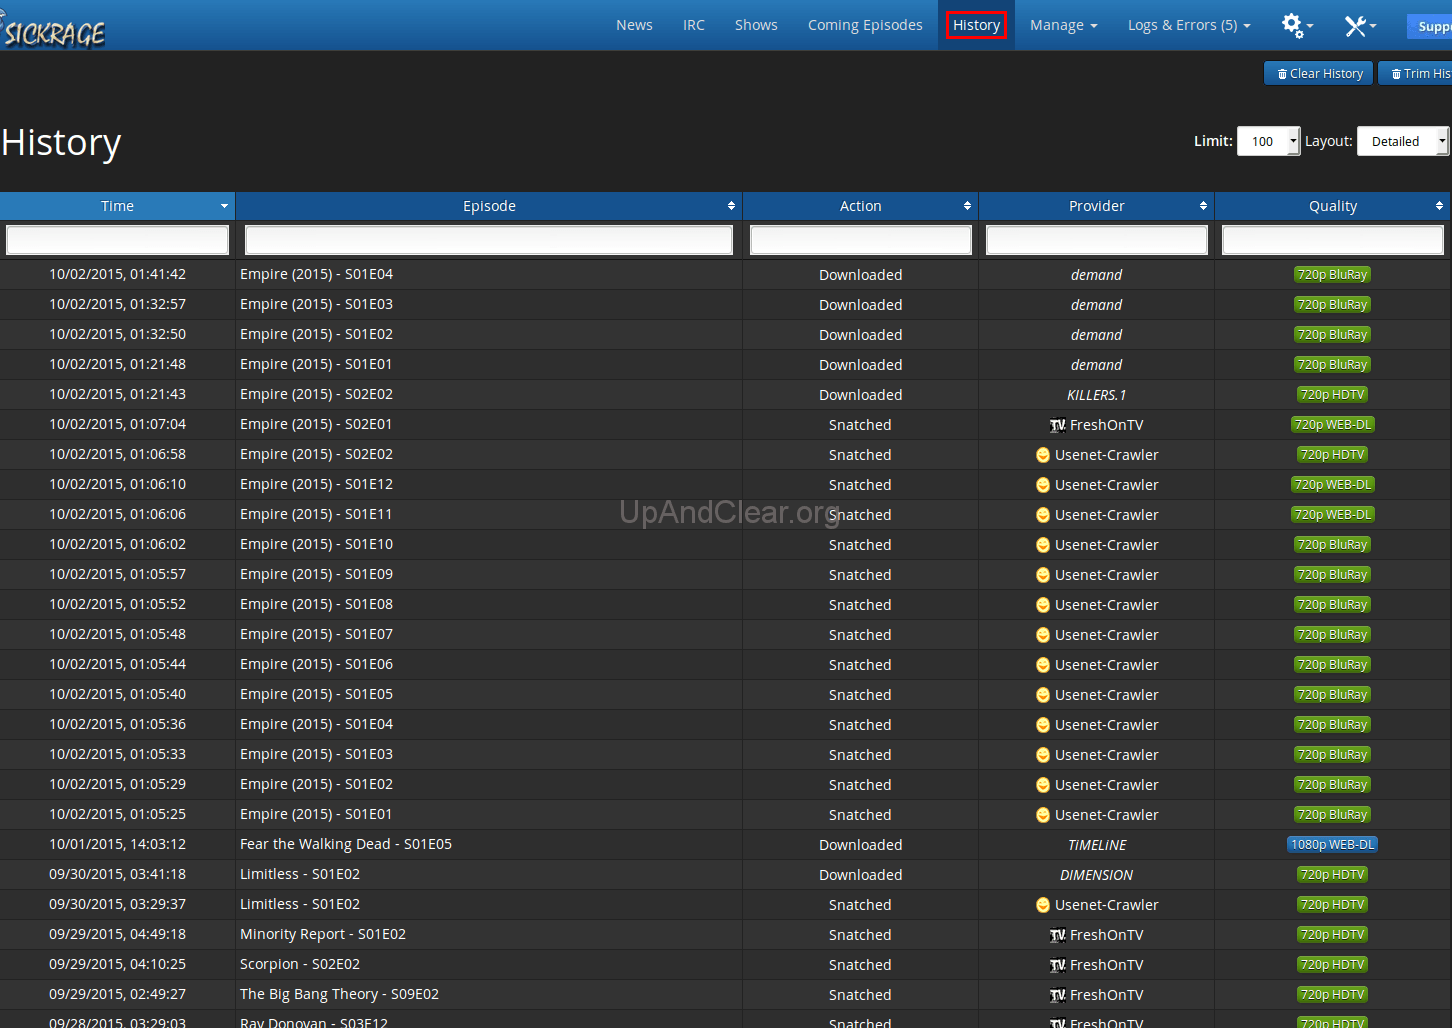
Task: Click Usenet-Crawler icon for Empire S01E12
Action: point(1043,485)
